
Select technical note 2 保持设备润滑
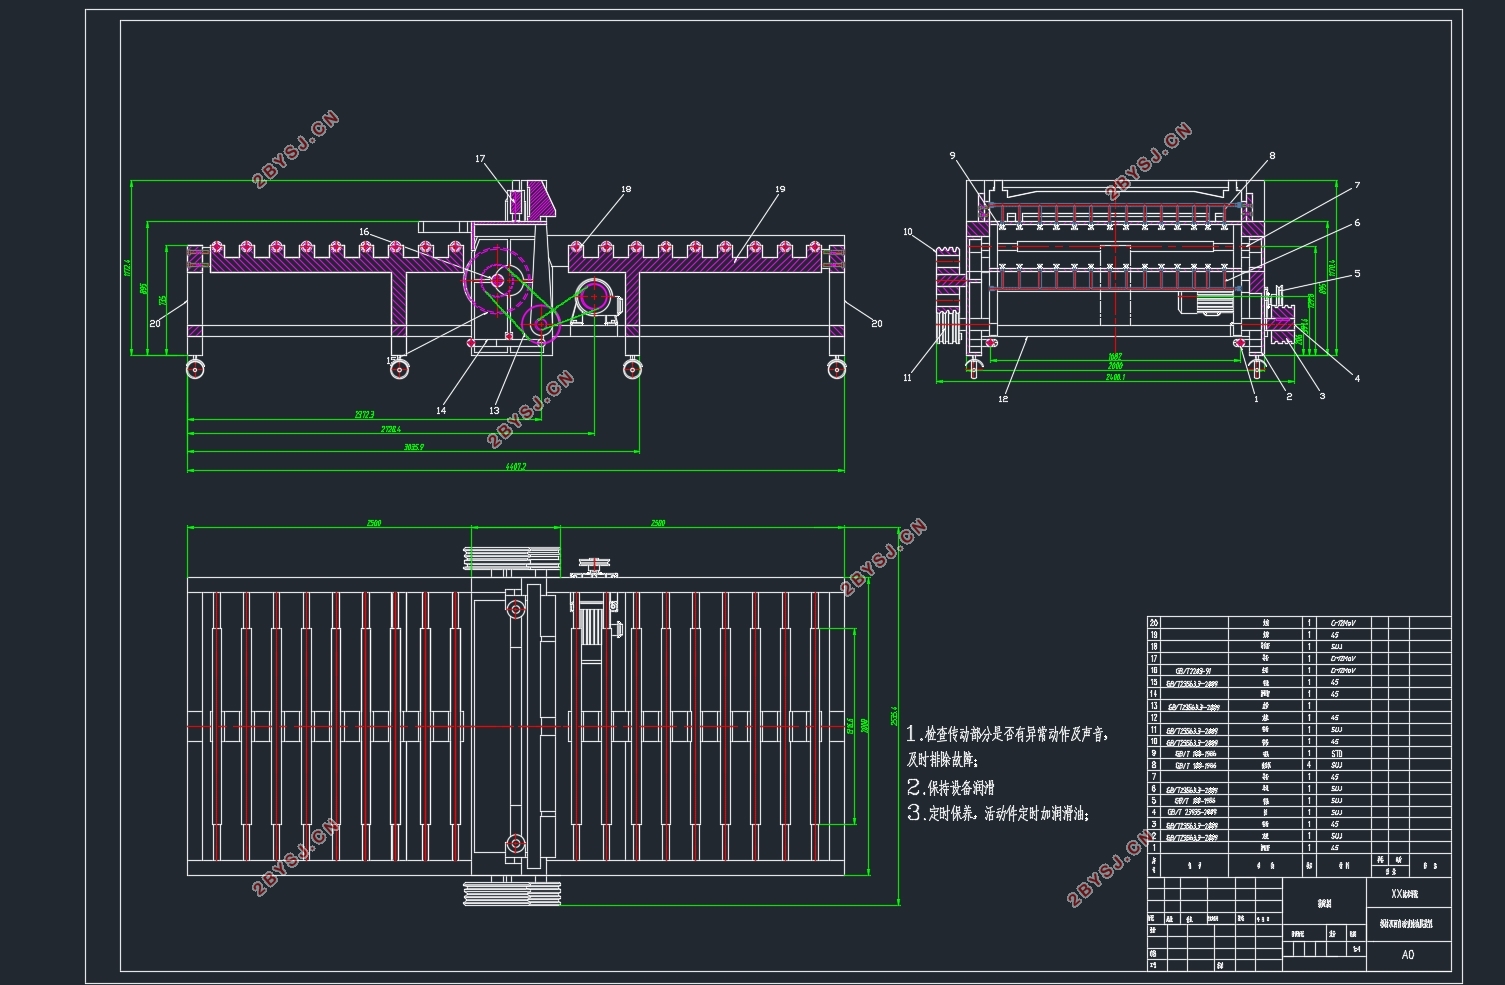point(950,788)
